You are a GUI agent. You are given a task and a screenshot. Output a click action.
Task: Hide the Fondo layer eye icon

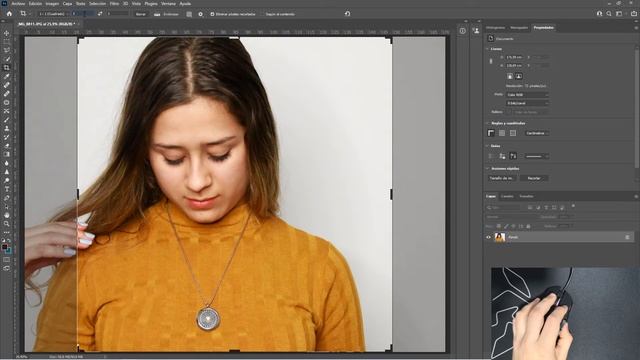[x=488, y=237]
